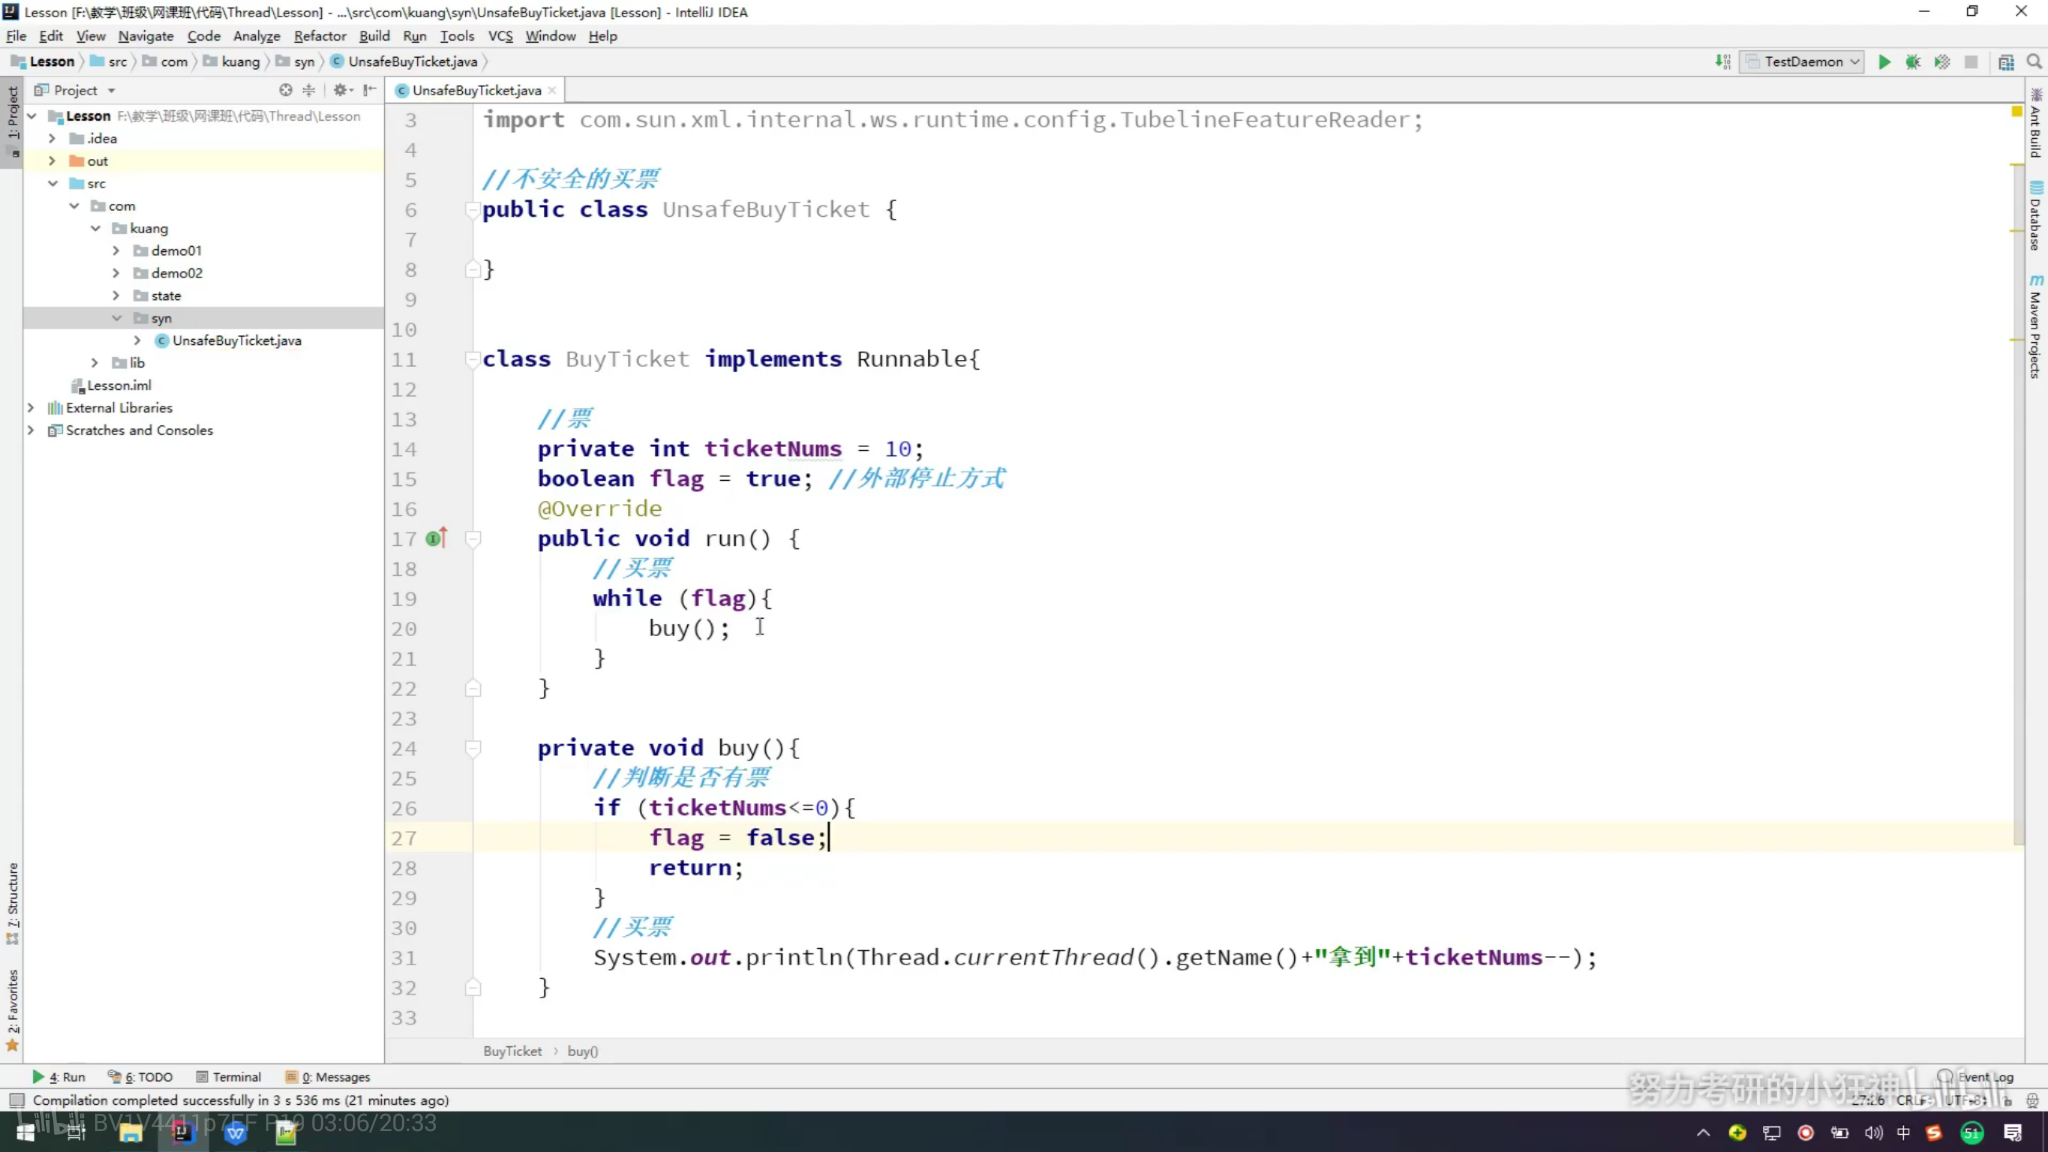Click the volume speaker tray icon
2048x1152 pixels.
(1873, 1132)
